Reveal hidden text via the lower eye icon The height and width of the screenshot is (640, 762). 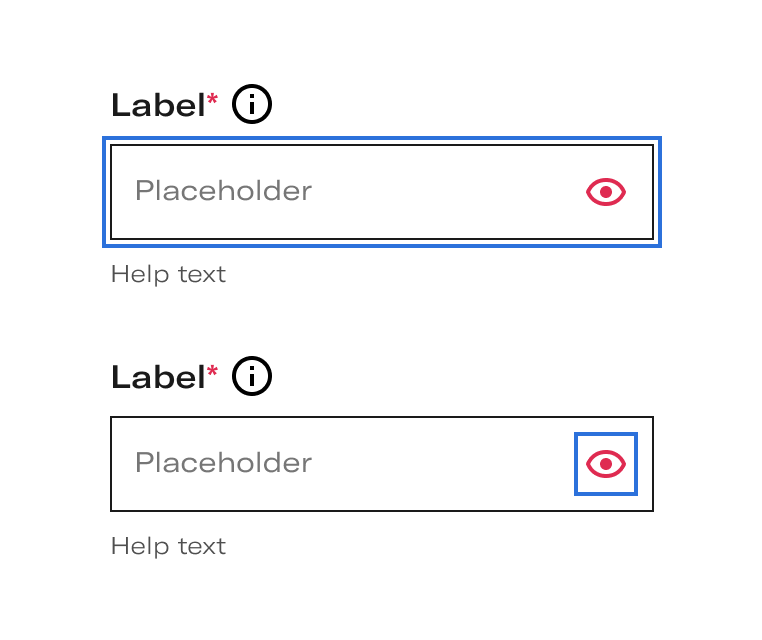606,464
